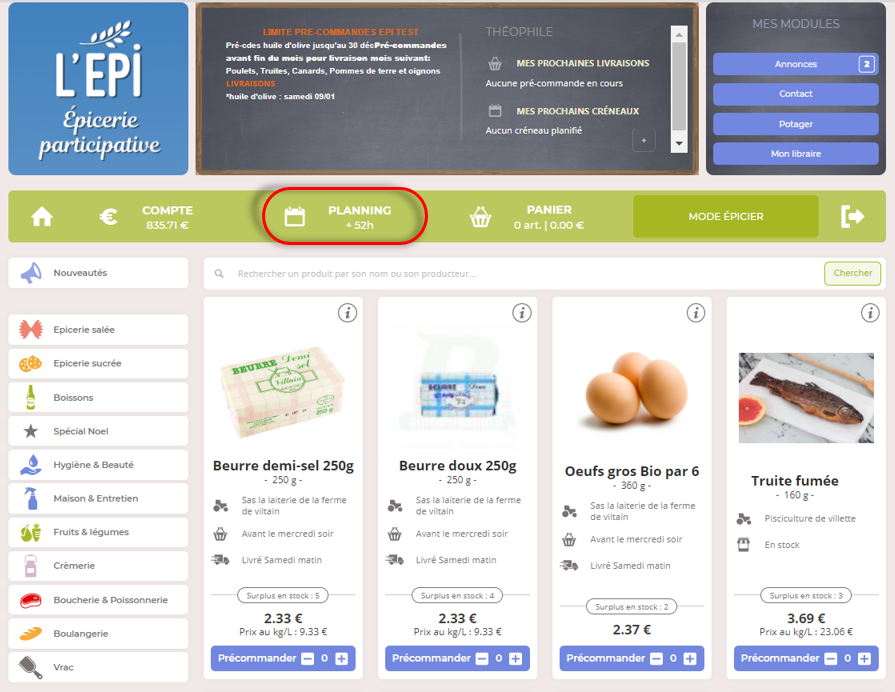Go to the home page icon
Screen dimensions: 895x692
click(x=42, y=216)
